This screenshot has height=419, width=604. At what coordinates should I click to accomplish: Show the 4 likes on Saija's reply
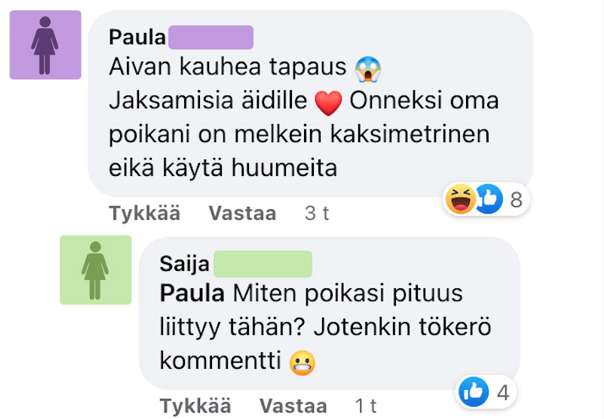[502, 392]
